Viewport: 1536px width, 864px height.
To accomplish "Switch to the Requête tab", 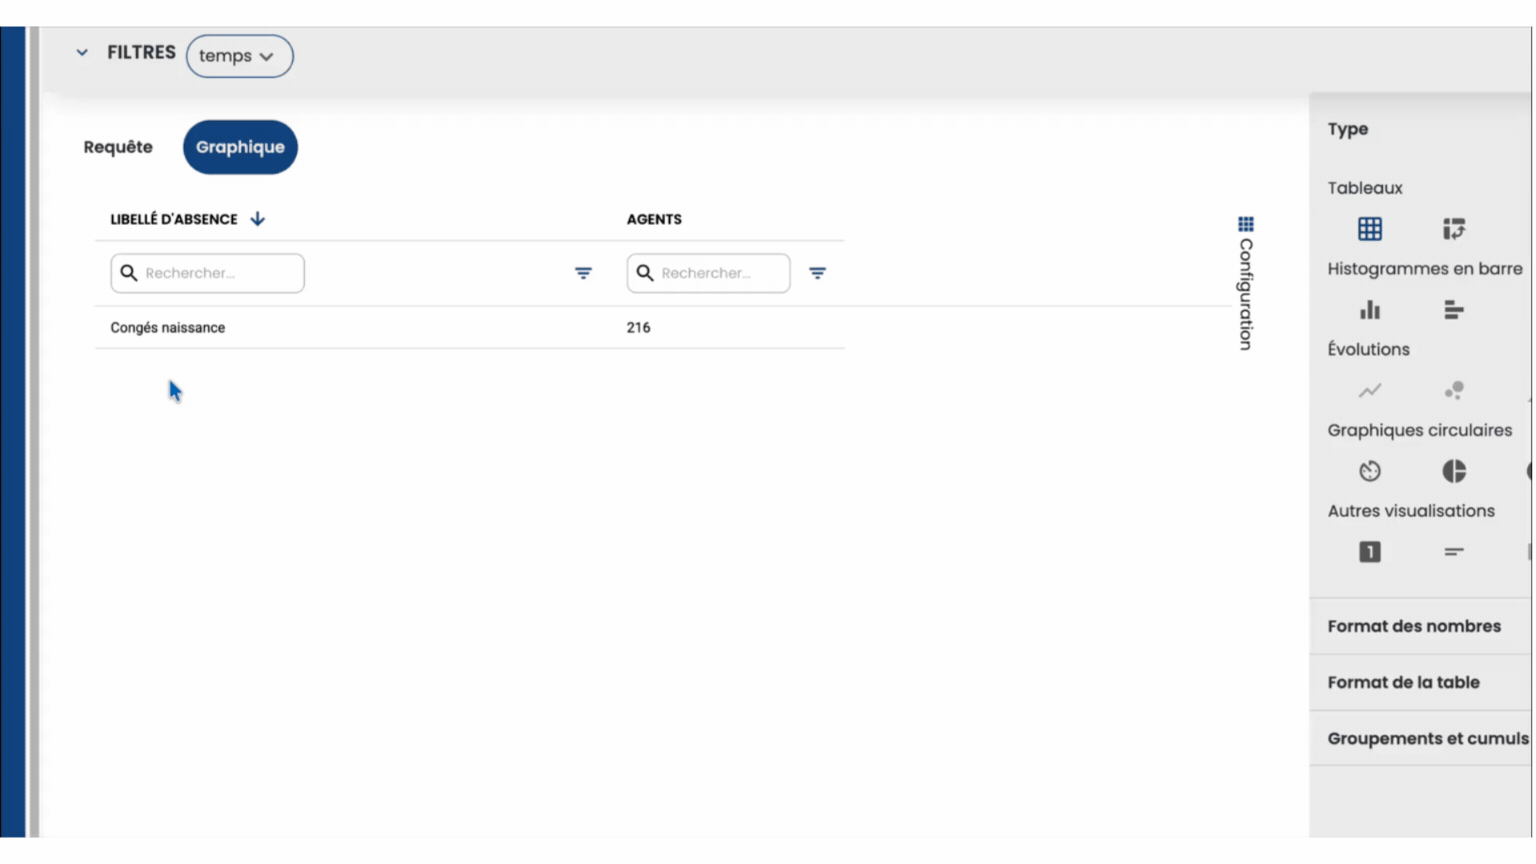I will (x=118, y=147).
